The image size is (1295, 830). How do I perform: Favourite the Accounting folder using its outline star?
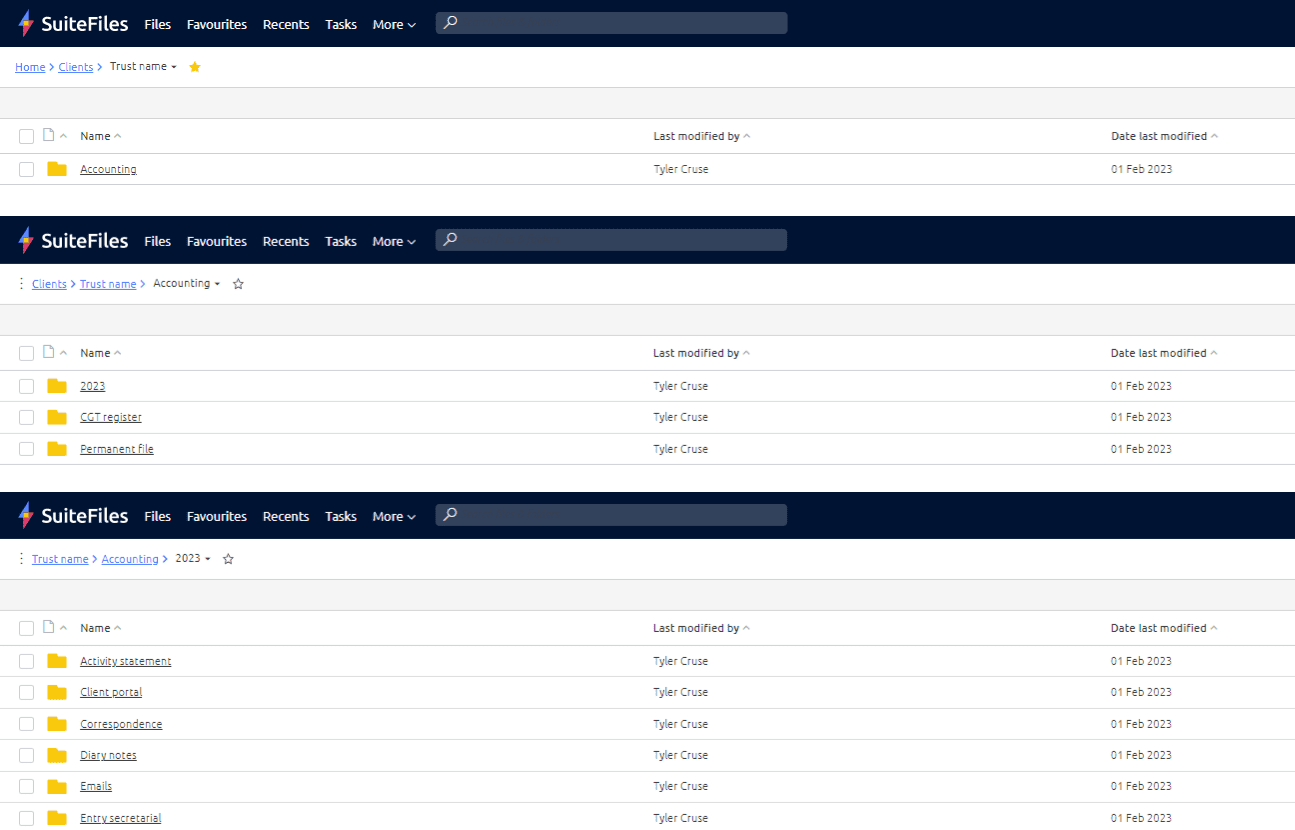[x=238, y=284]
